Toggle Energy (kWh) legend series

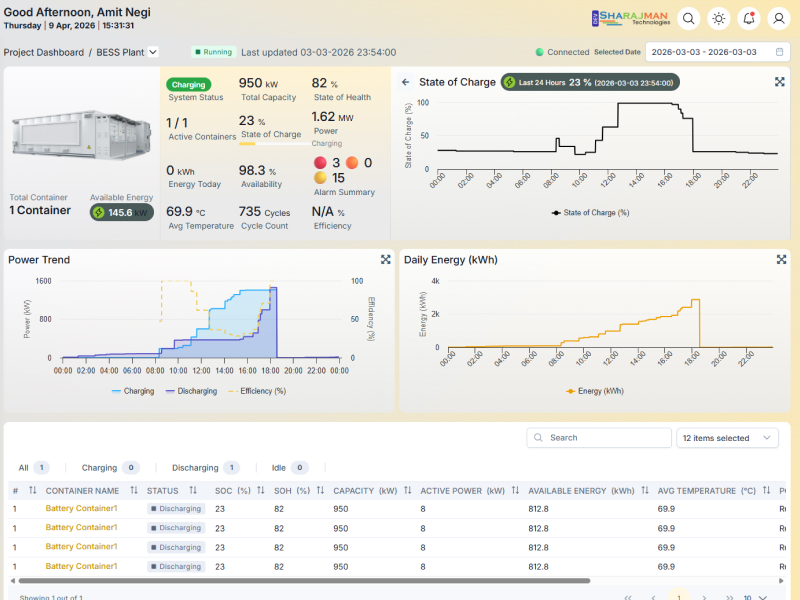[595, 391]
